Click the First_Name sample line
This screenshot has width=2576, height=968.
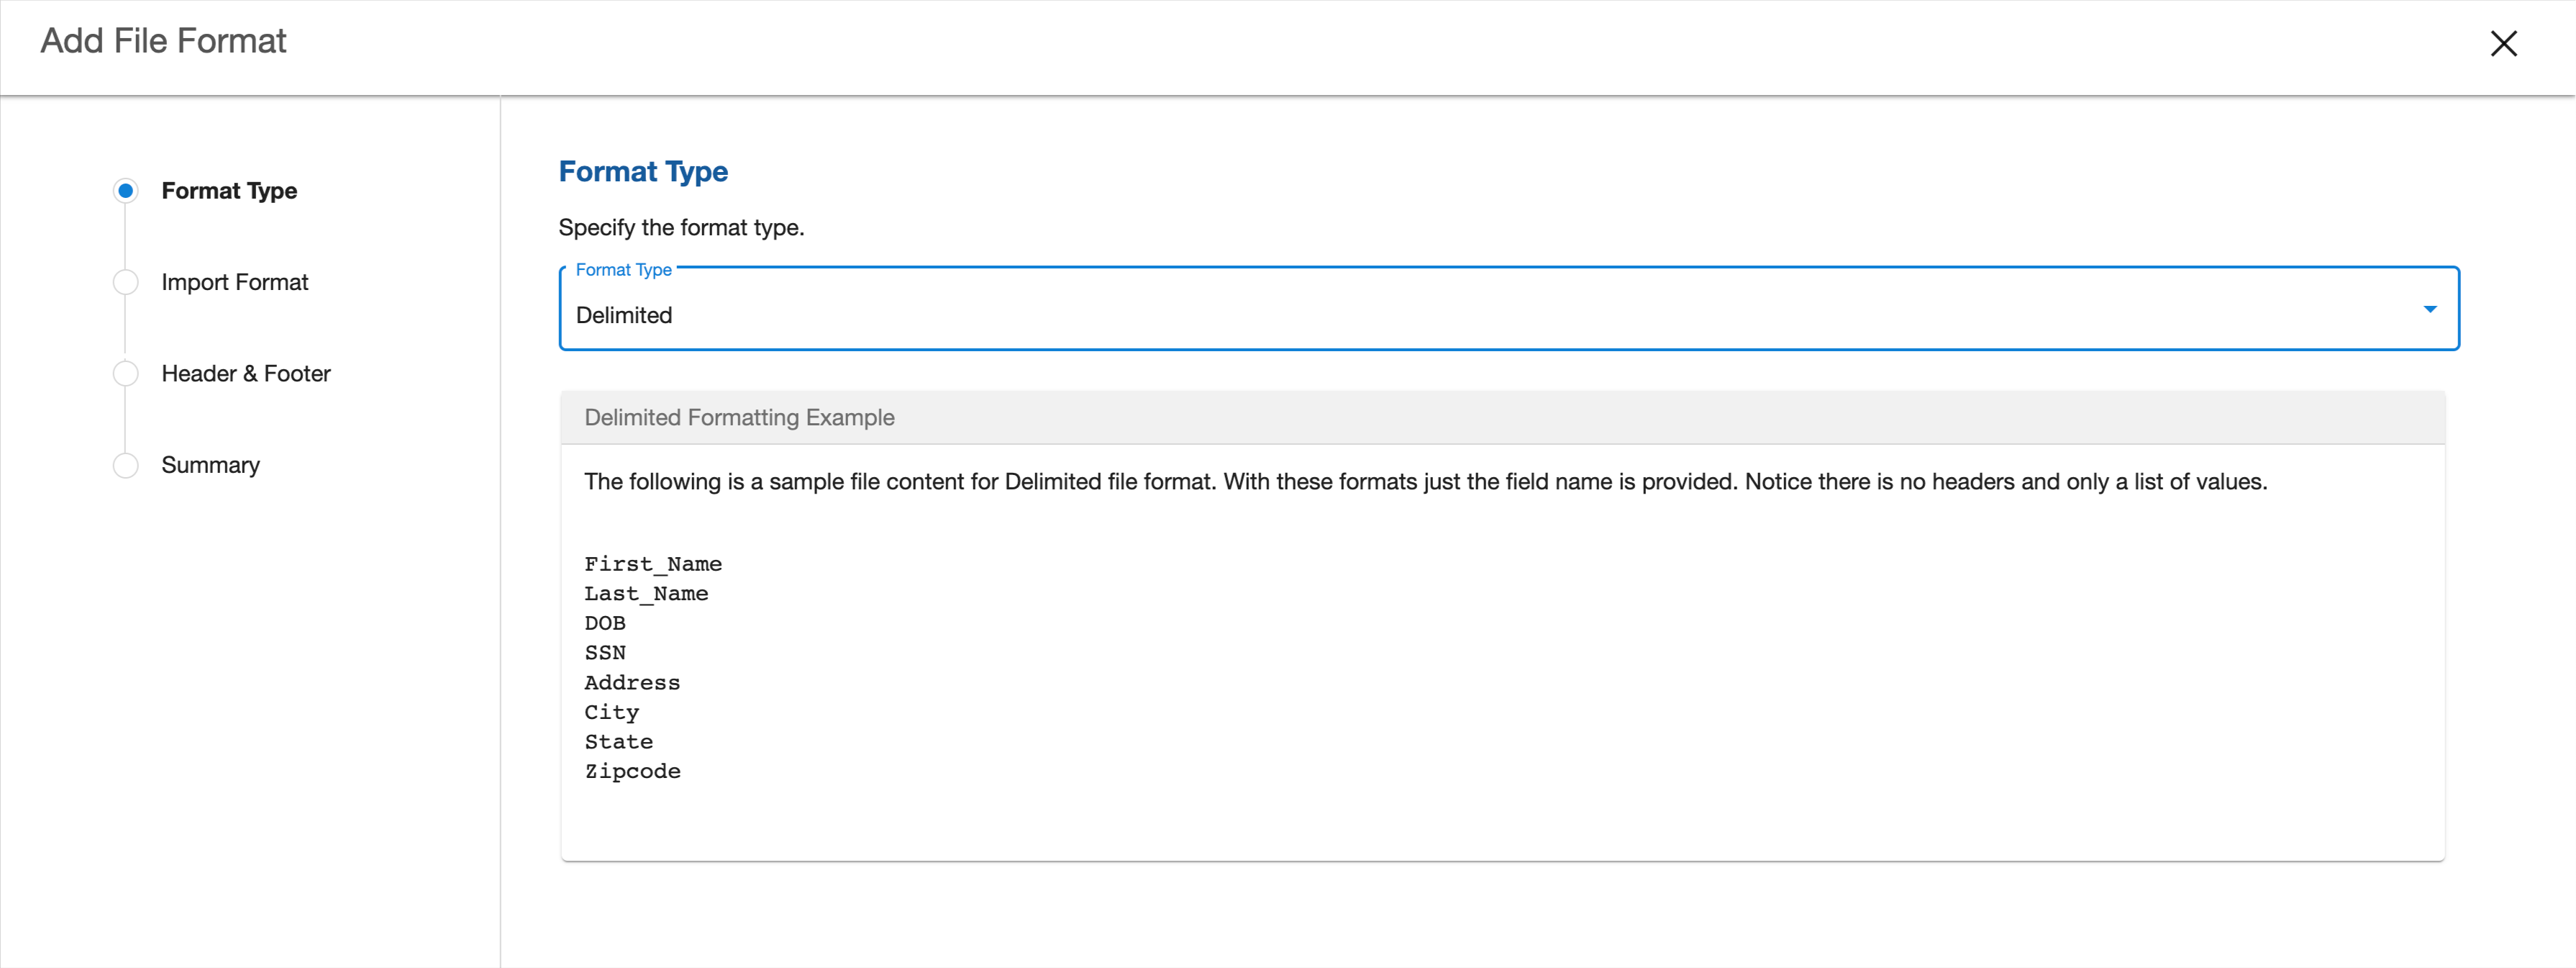tap(653, 564)
